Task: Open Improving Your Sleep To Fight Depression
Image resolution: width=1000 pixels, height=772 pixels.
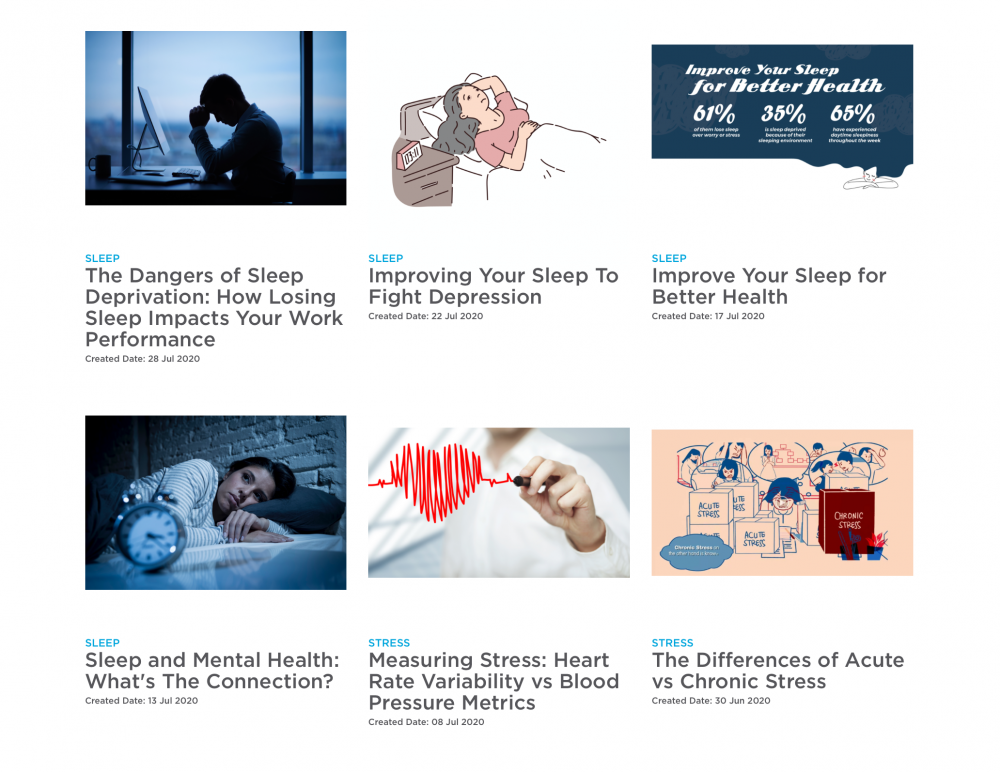Action: coord(493,286)
